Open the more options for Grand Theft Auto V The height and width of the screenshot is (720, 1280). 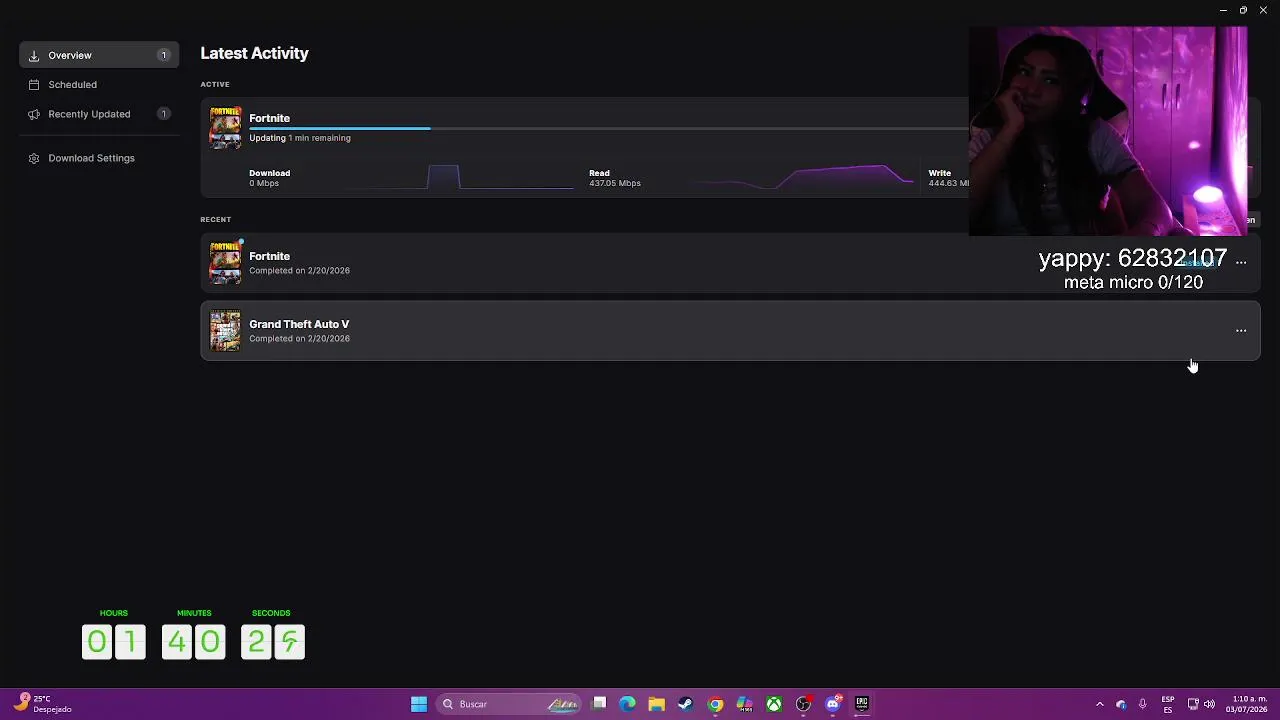pos(1241,330)
